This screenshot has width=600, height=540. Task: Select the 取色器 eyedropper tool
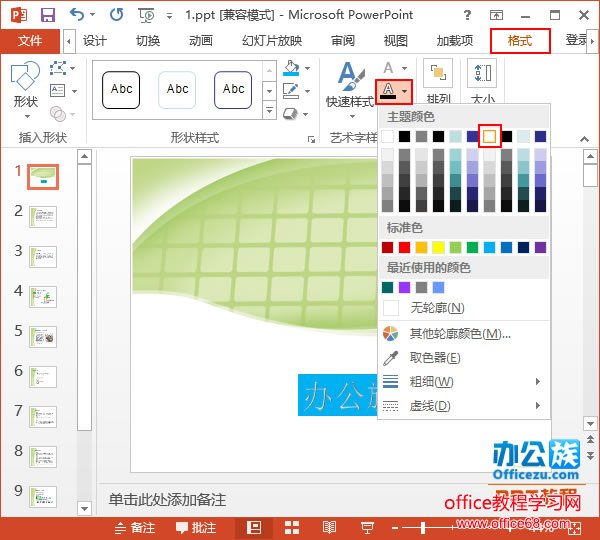point(434,358)
